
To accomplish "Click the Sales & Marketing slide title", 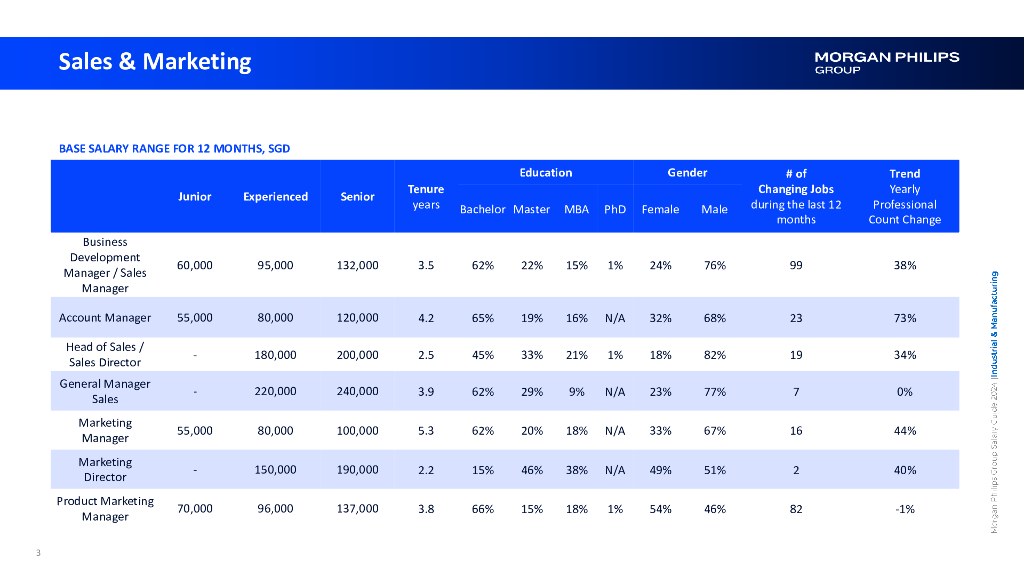I will tap(155, 62).
